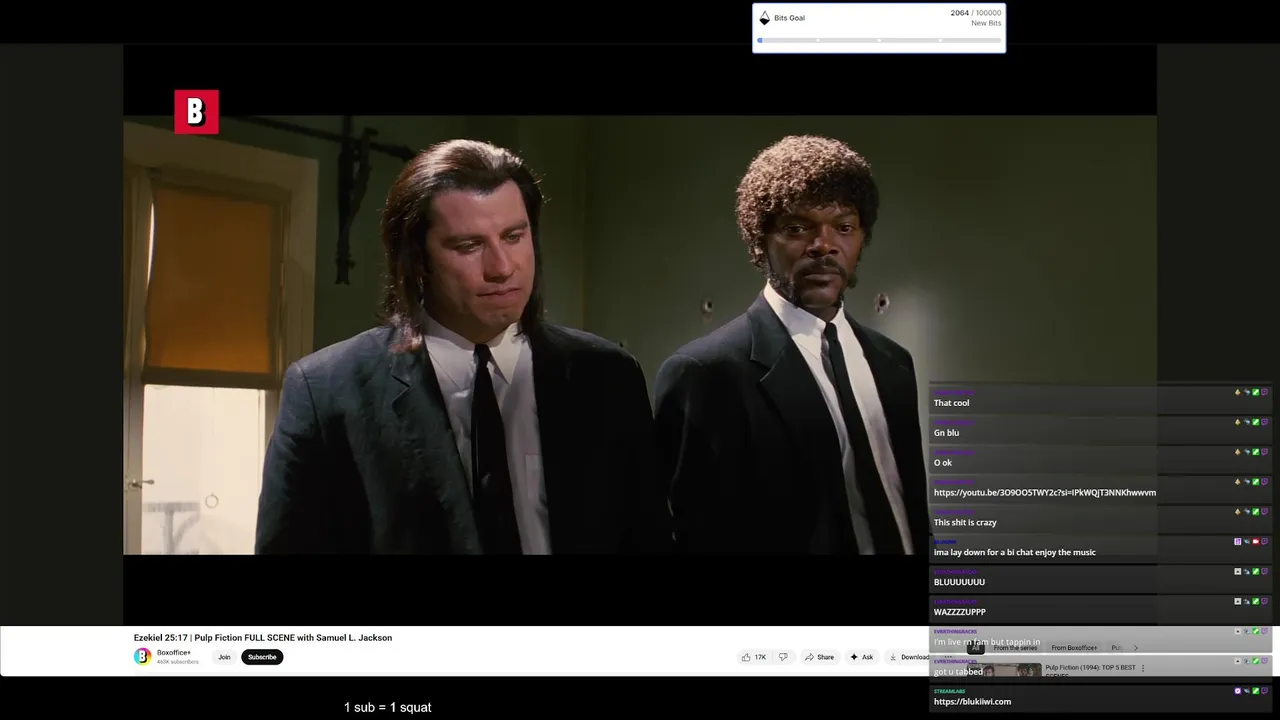
Task: Click the Bits Goal progress bar
Action: pyautogui.click(x=880, y=40)
